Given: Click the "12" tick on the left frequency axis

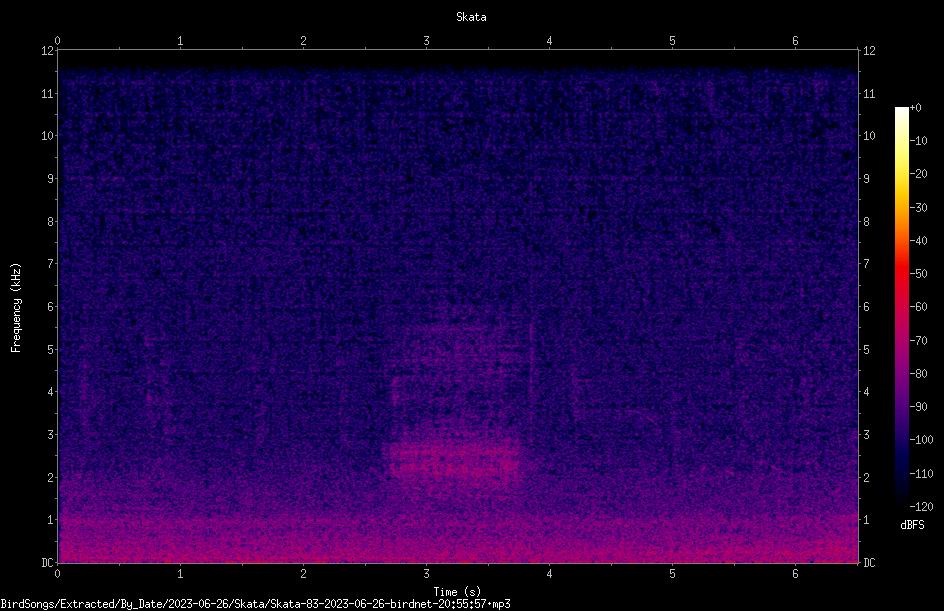Looking at the screenshot, I should (x=47, y=51).
